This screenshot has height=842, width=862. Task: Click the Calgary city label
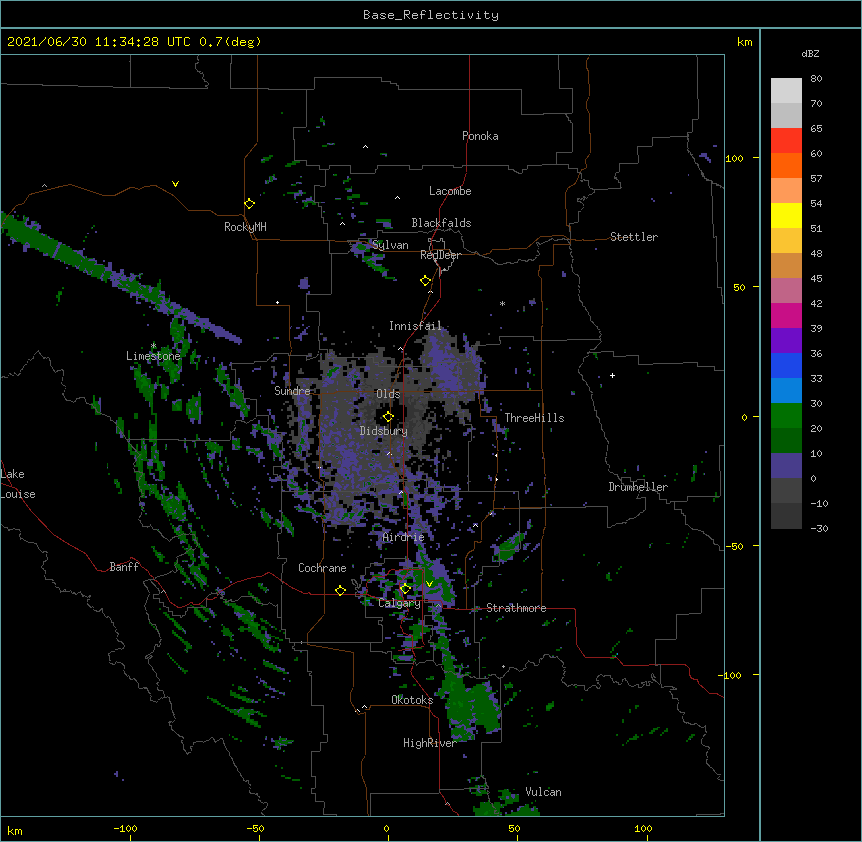click(x=399, y=603)
